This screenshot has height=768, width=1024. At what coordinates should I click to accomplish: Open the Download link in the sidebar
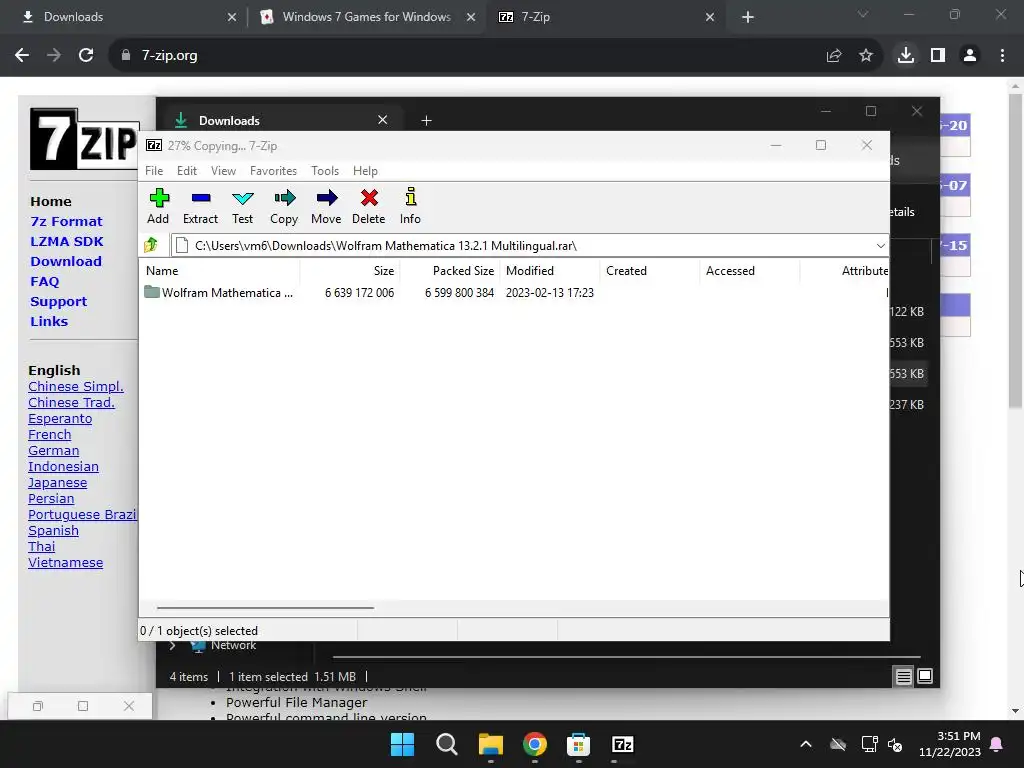pos(66,261)
